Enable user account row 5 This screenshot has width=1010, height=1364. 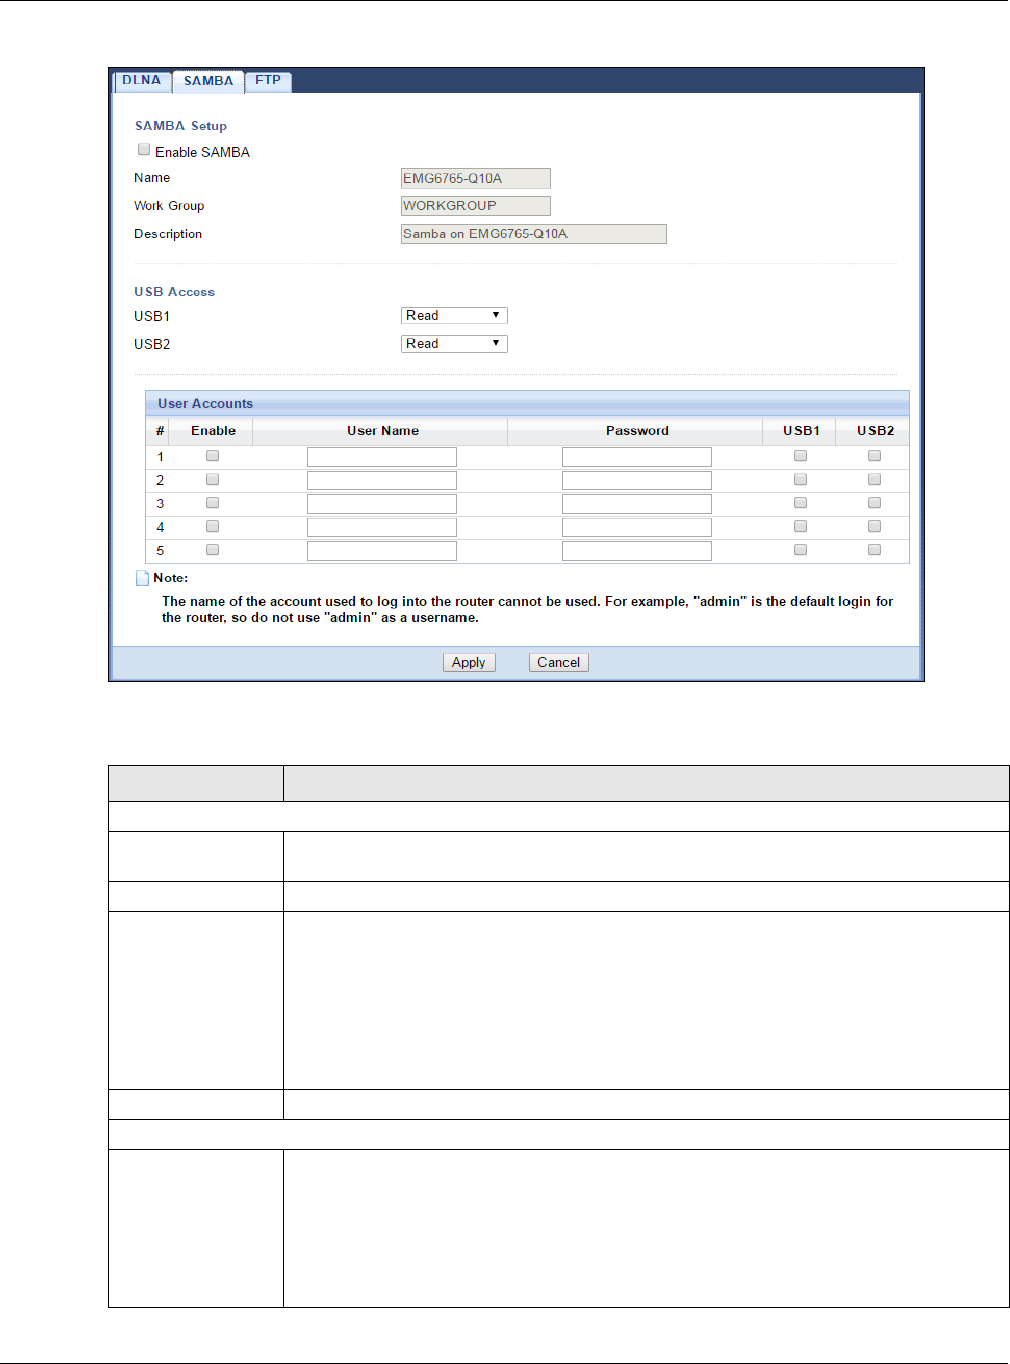(x=212, y=550)
